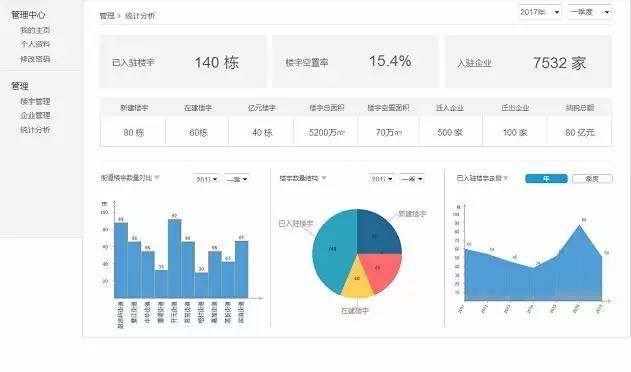The image size is (631, 372).
Task: Expand the 已入驻楼宇 trend title arrow
Action: 505,178
